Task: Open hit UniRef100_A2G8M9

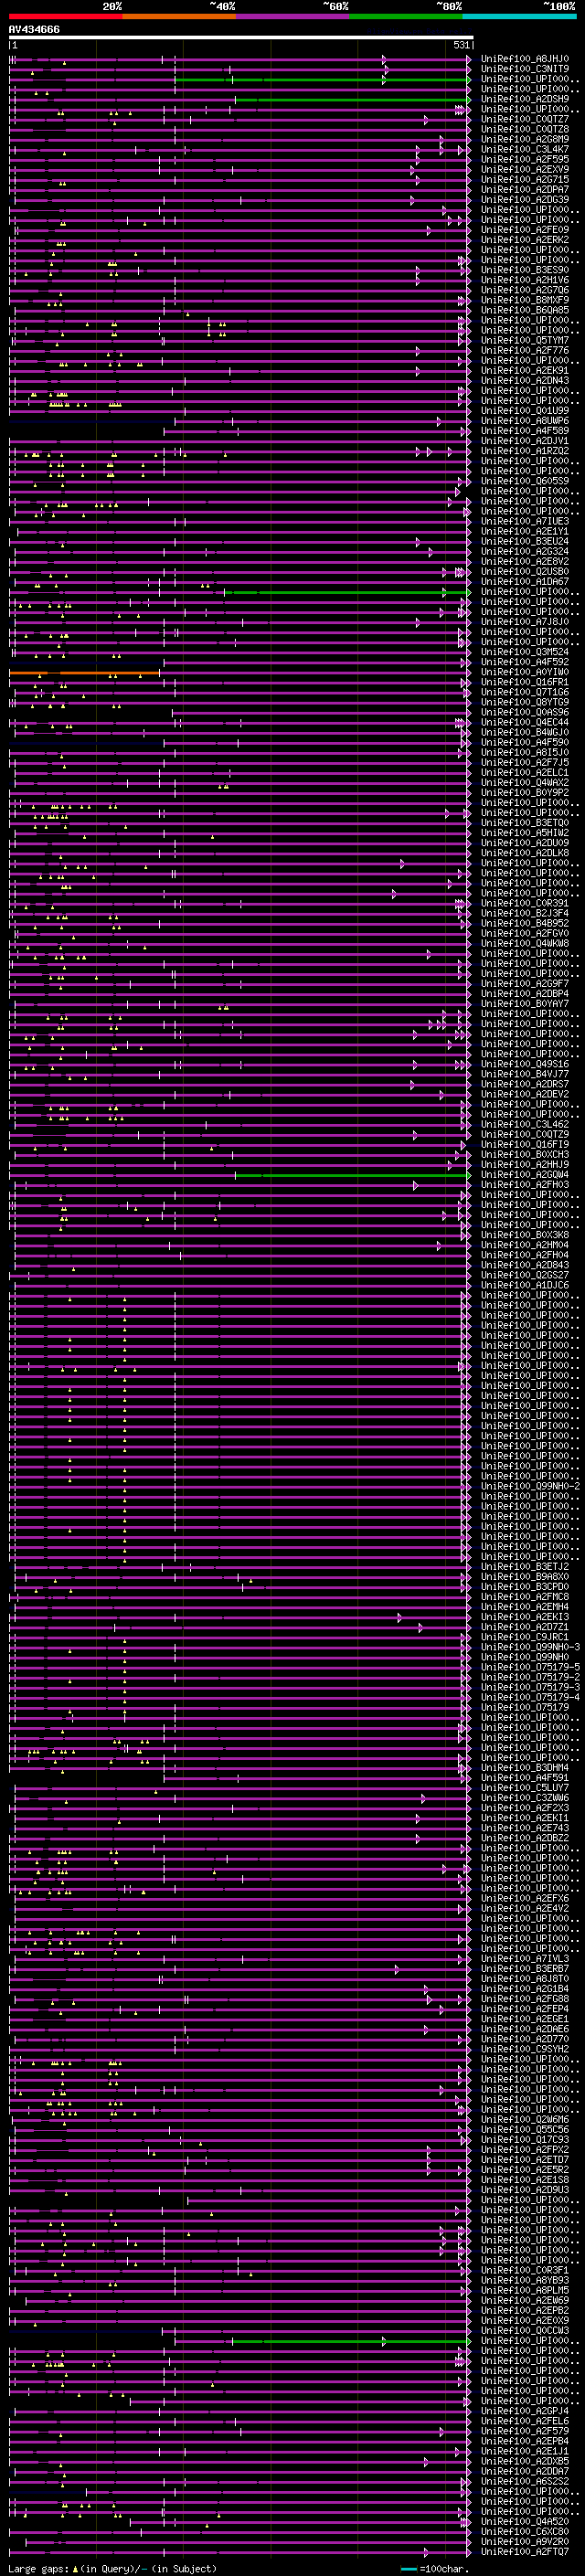Action: [x=525, y=139]
